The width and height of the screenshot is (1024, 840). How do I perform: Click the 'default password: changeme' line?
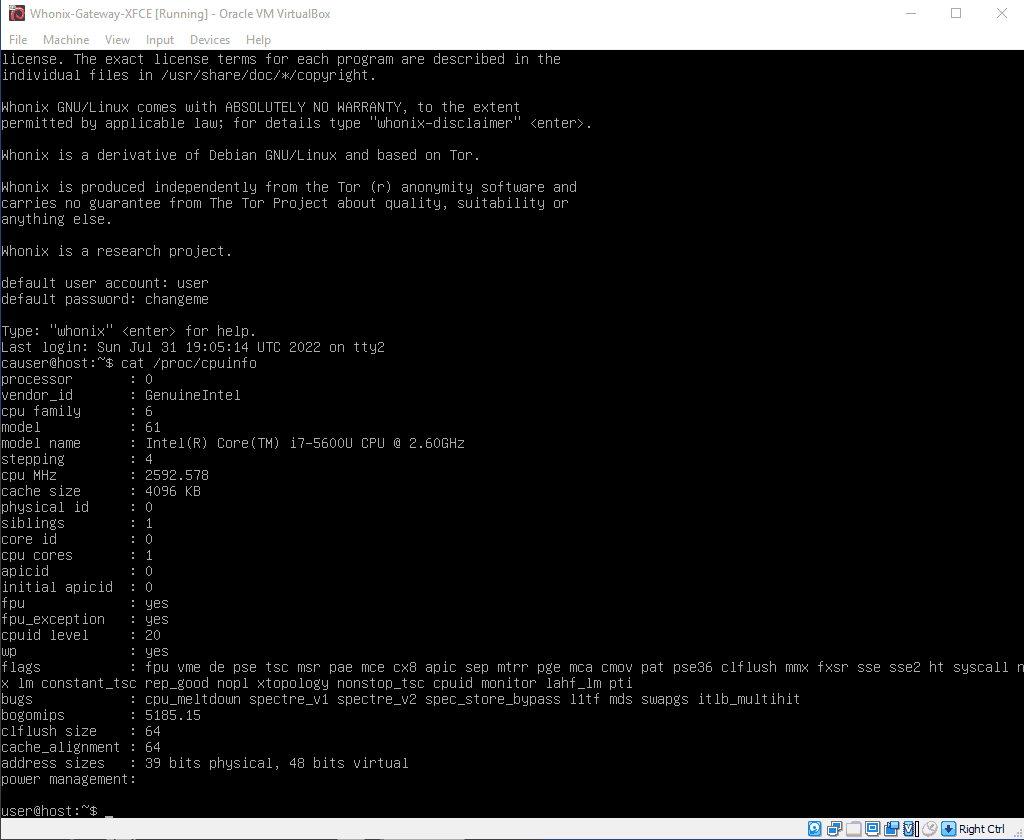(x=105, y=299)
